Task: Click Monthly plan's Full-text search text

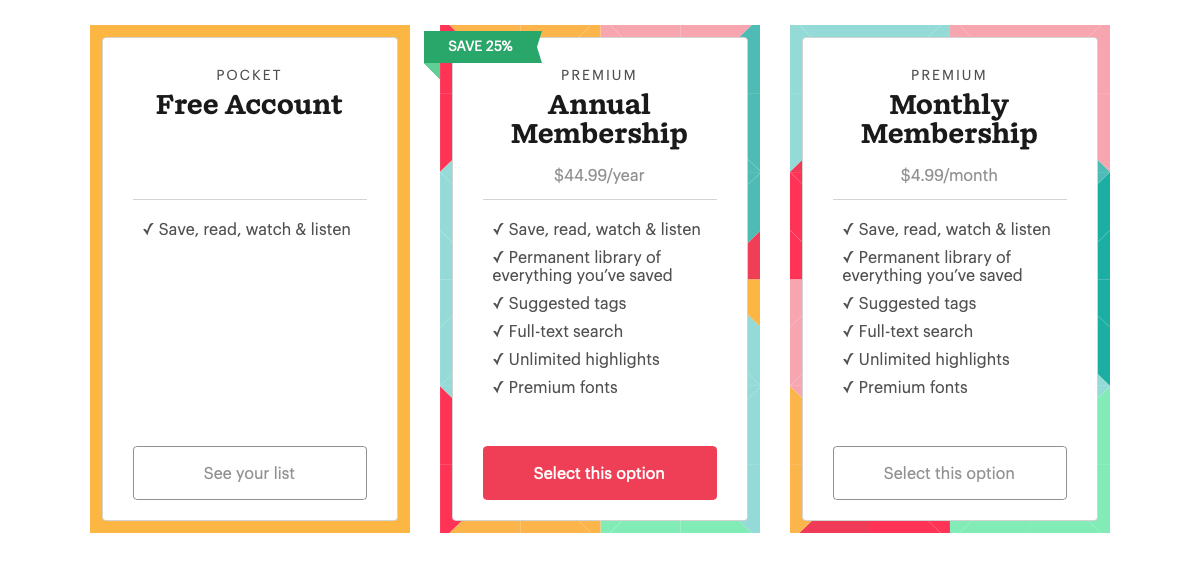Action: click(x=916, y=331)
